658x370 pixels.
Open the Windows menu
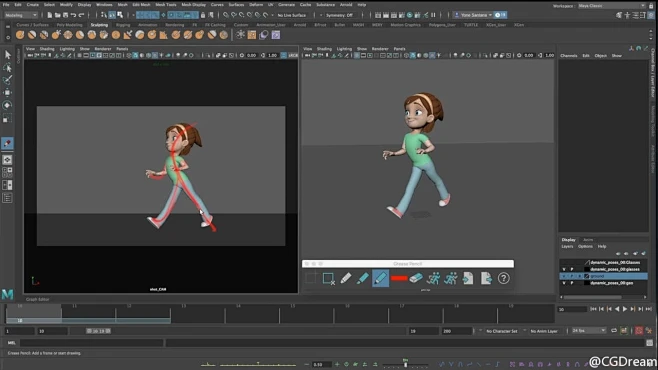pyautogui.click(x=104, y=5)
